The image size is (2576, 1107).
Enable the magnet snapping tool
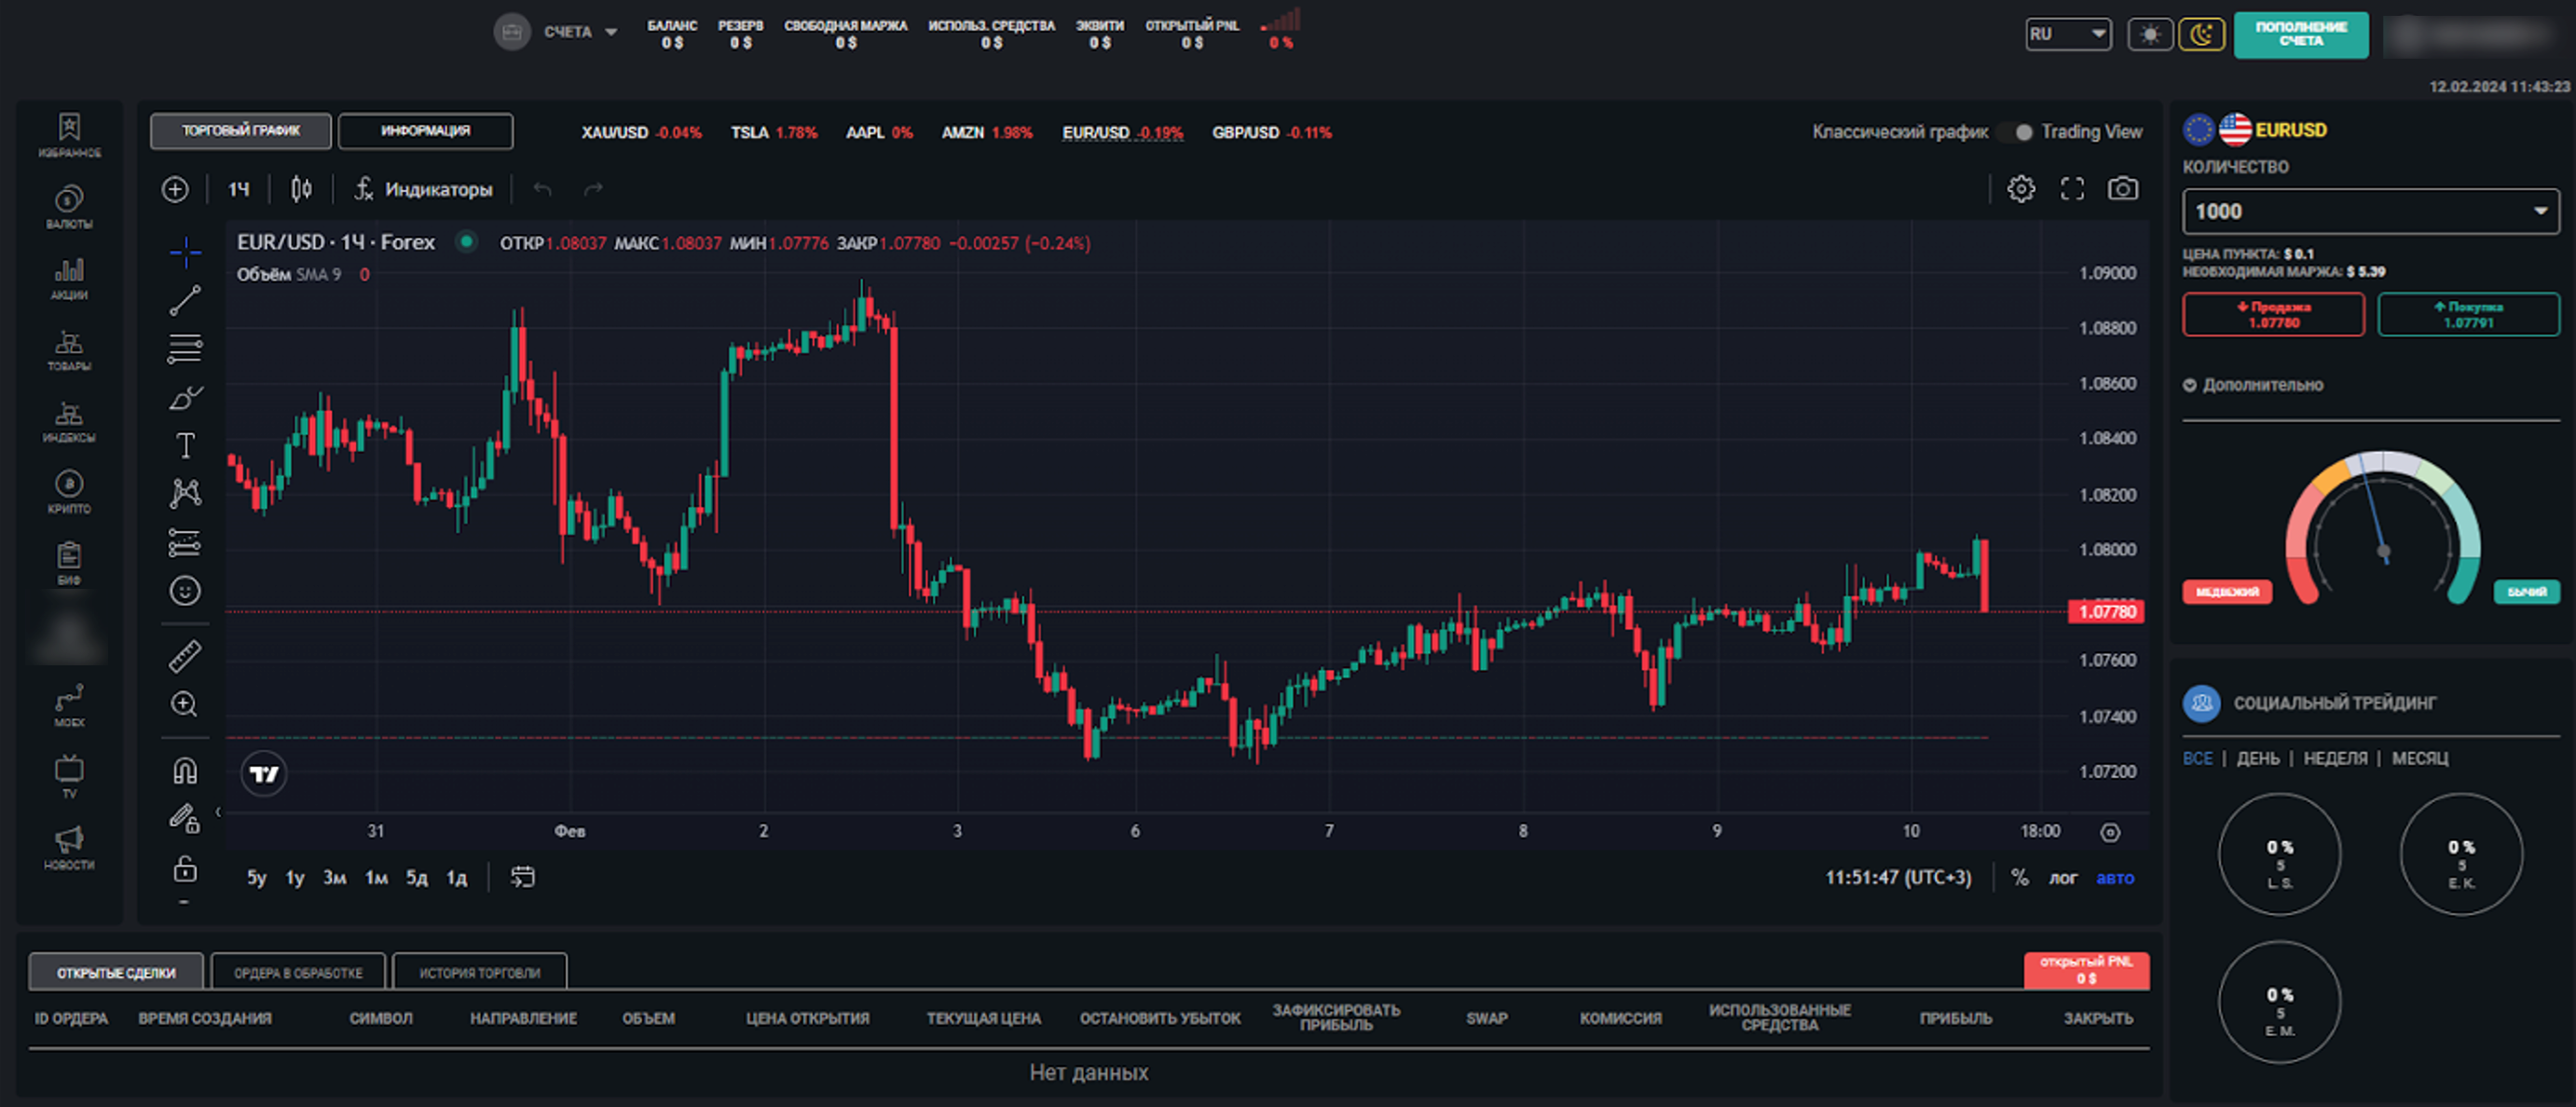coord(185,770)
